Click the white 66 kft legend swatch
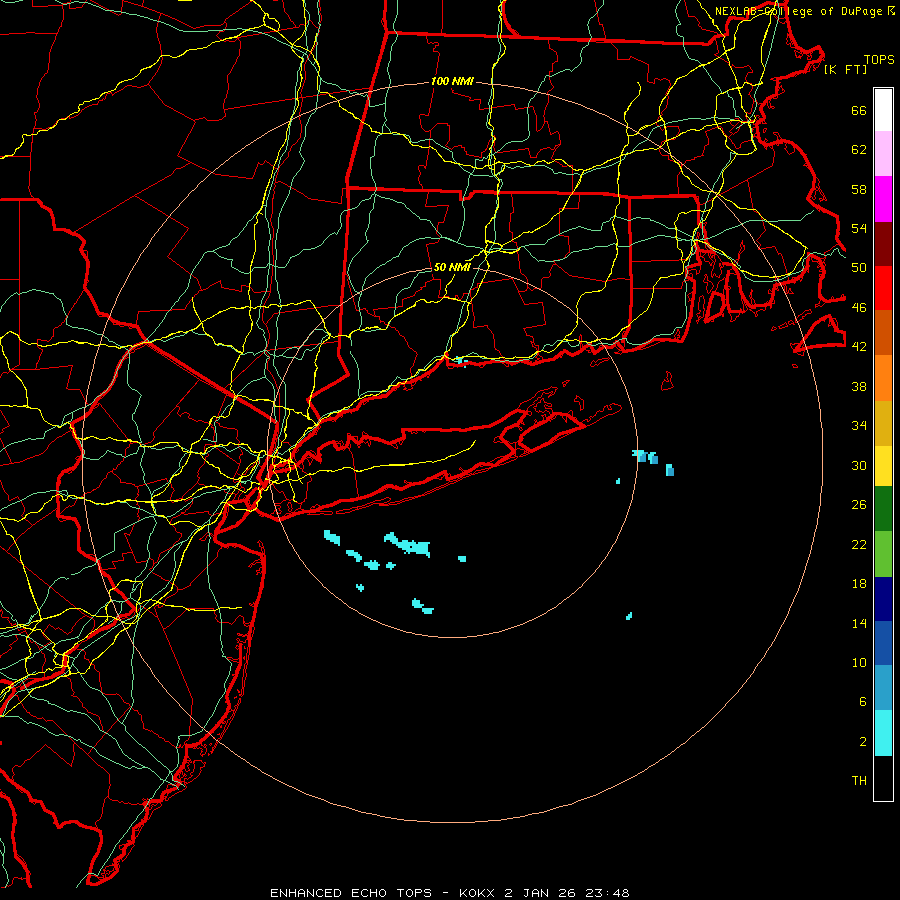 coord(883,110)
